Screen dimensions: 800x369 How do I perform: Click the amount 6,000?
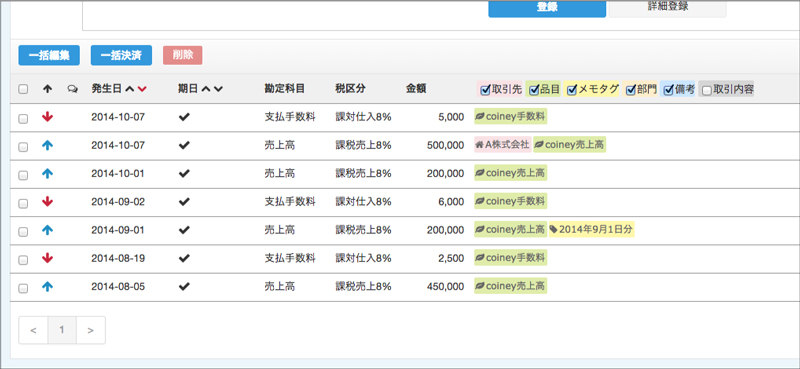[x=451, y=202]
